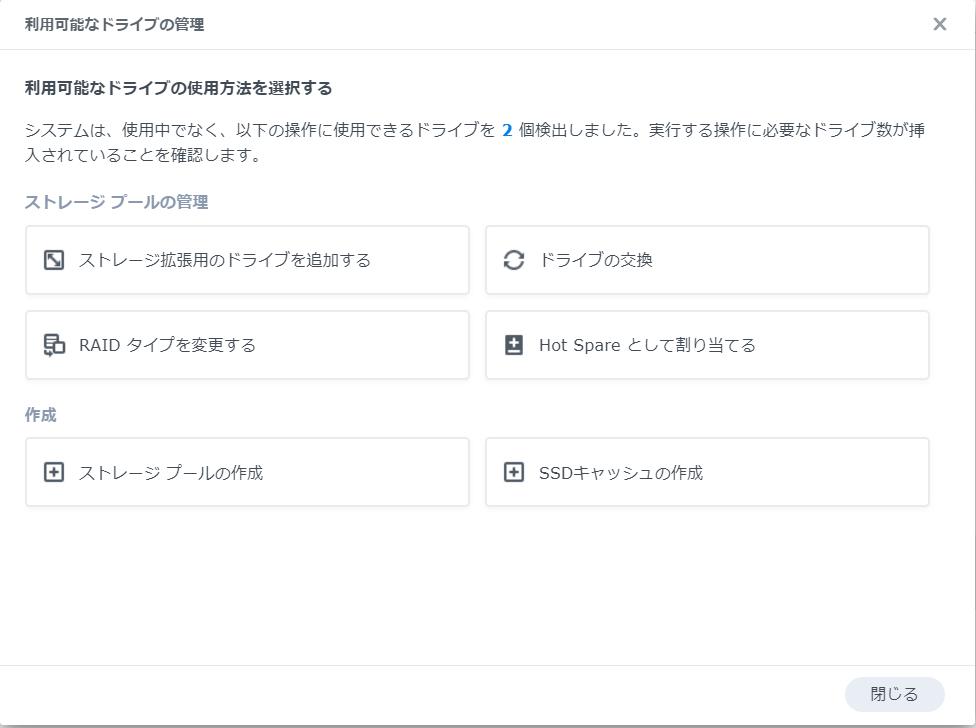Click the expand icon beside ストレージ拡張用のドライブを追加する
The width and height of the screenshot is (976, 728).
(x=54, y=260)
